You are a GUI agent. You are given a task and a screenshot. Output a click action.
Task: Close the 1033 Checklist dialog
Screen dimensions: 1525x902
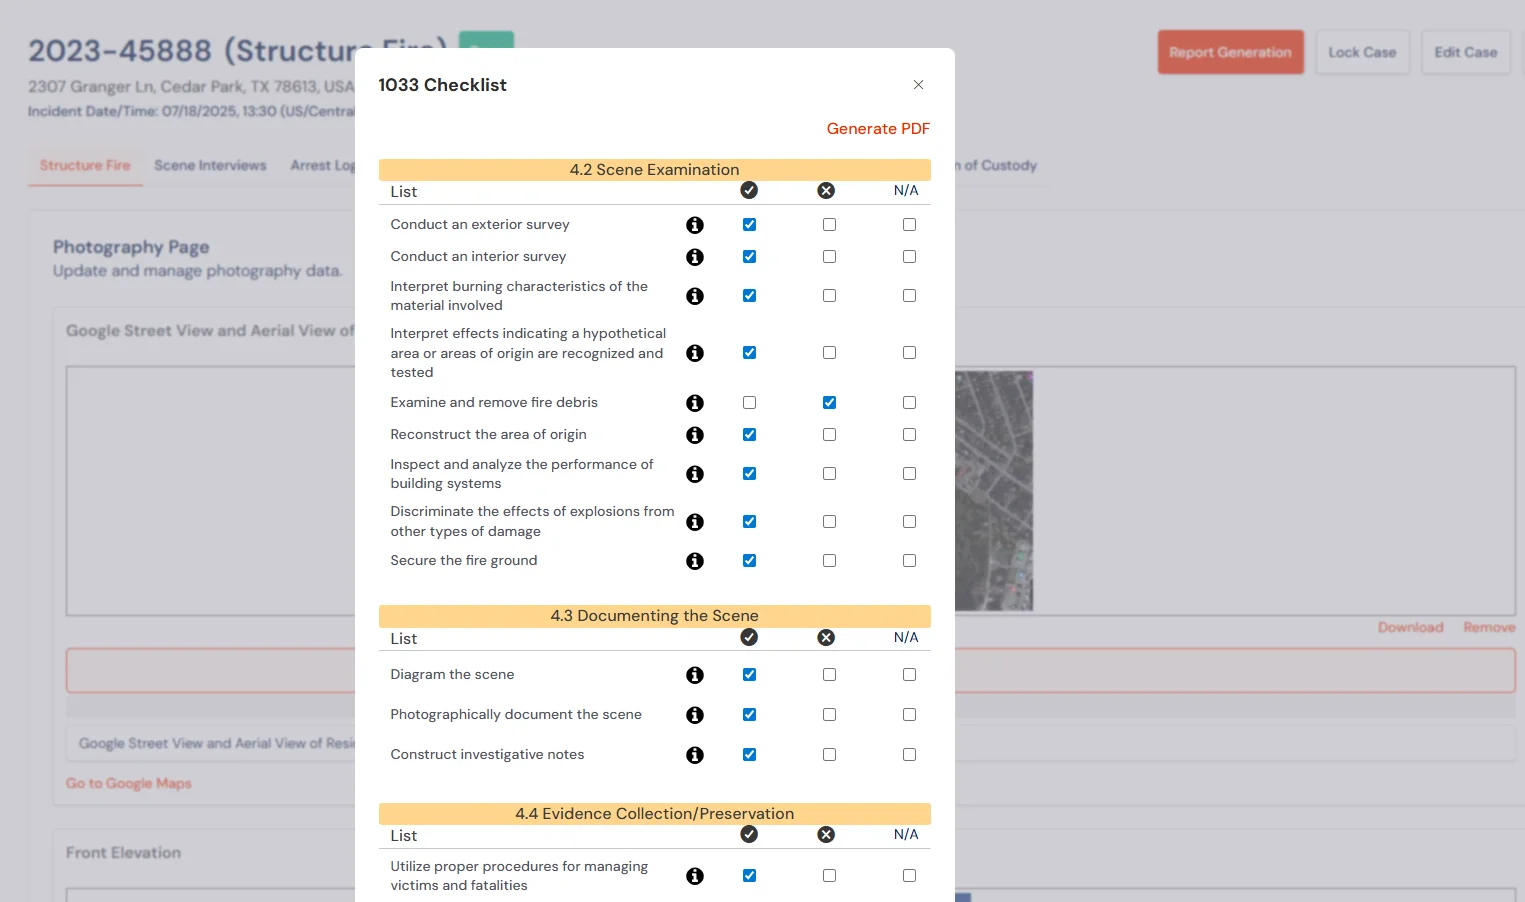pyautogui.click(x=918, y=85)
